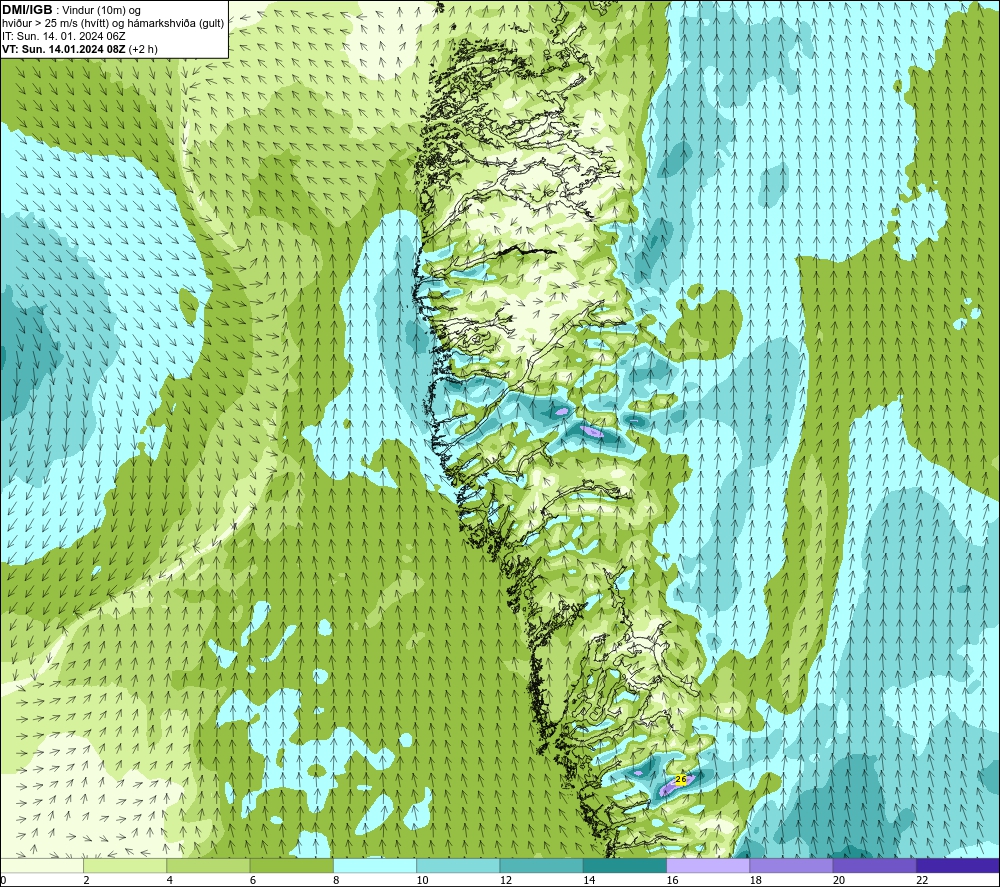Image resolution: width=1000 pixels, height=887 pixels.
Task: Click the scale label 22
Action: (922, 880)
